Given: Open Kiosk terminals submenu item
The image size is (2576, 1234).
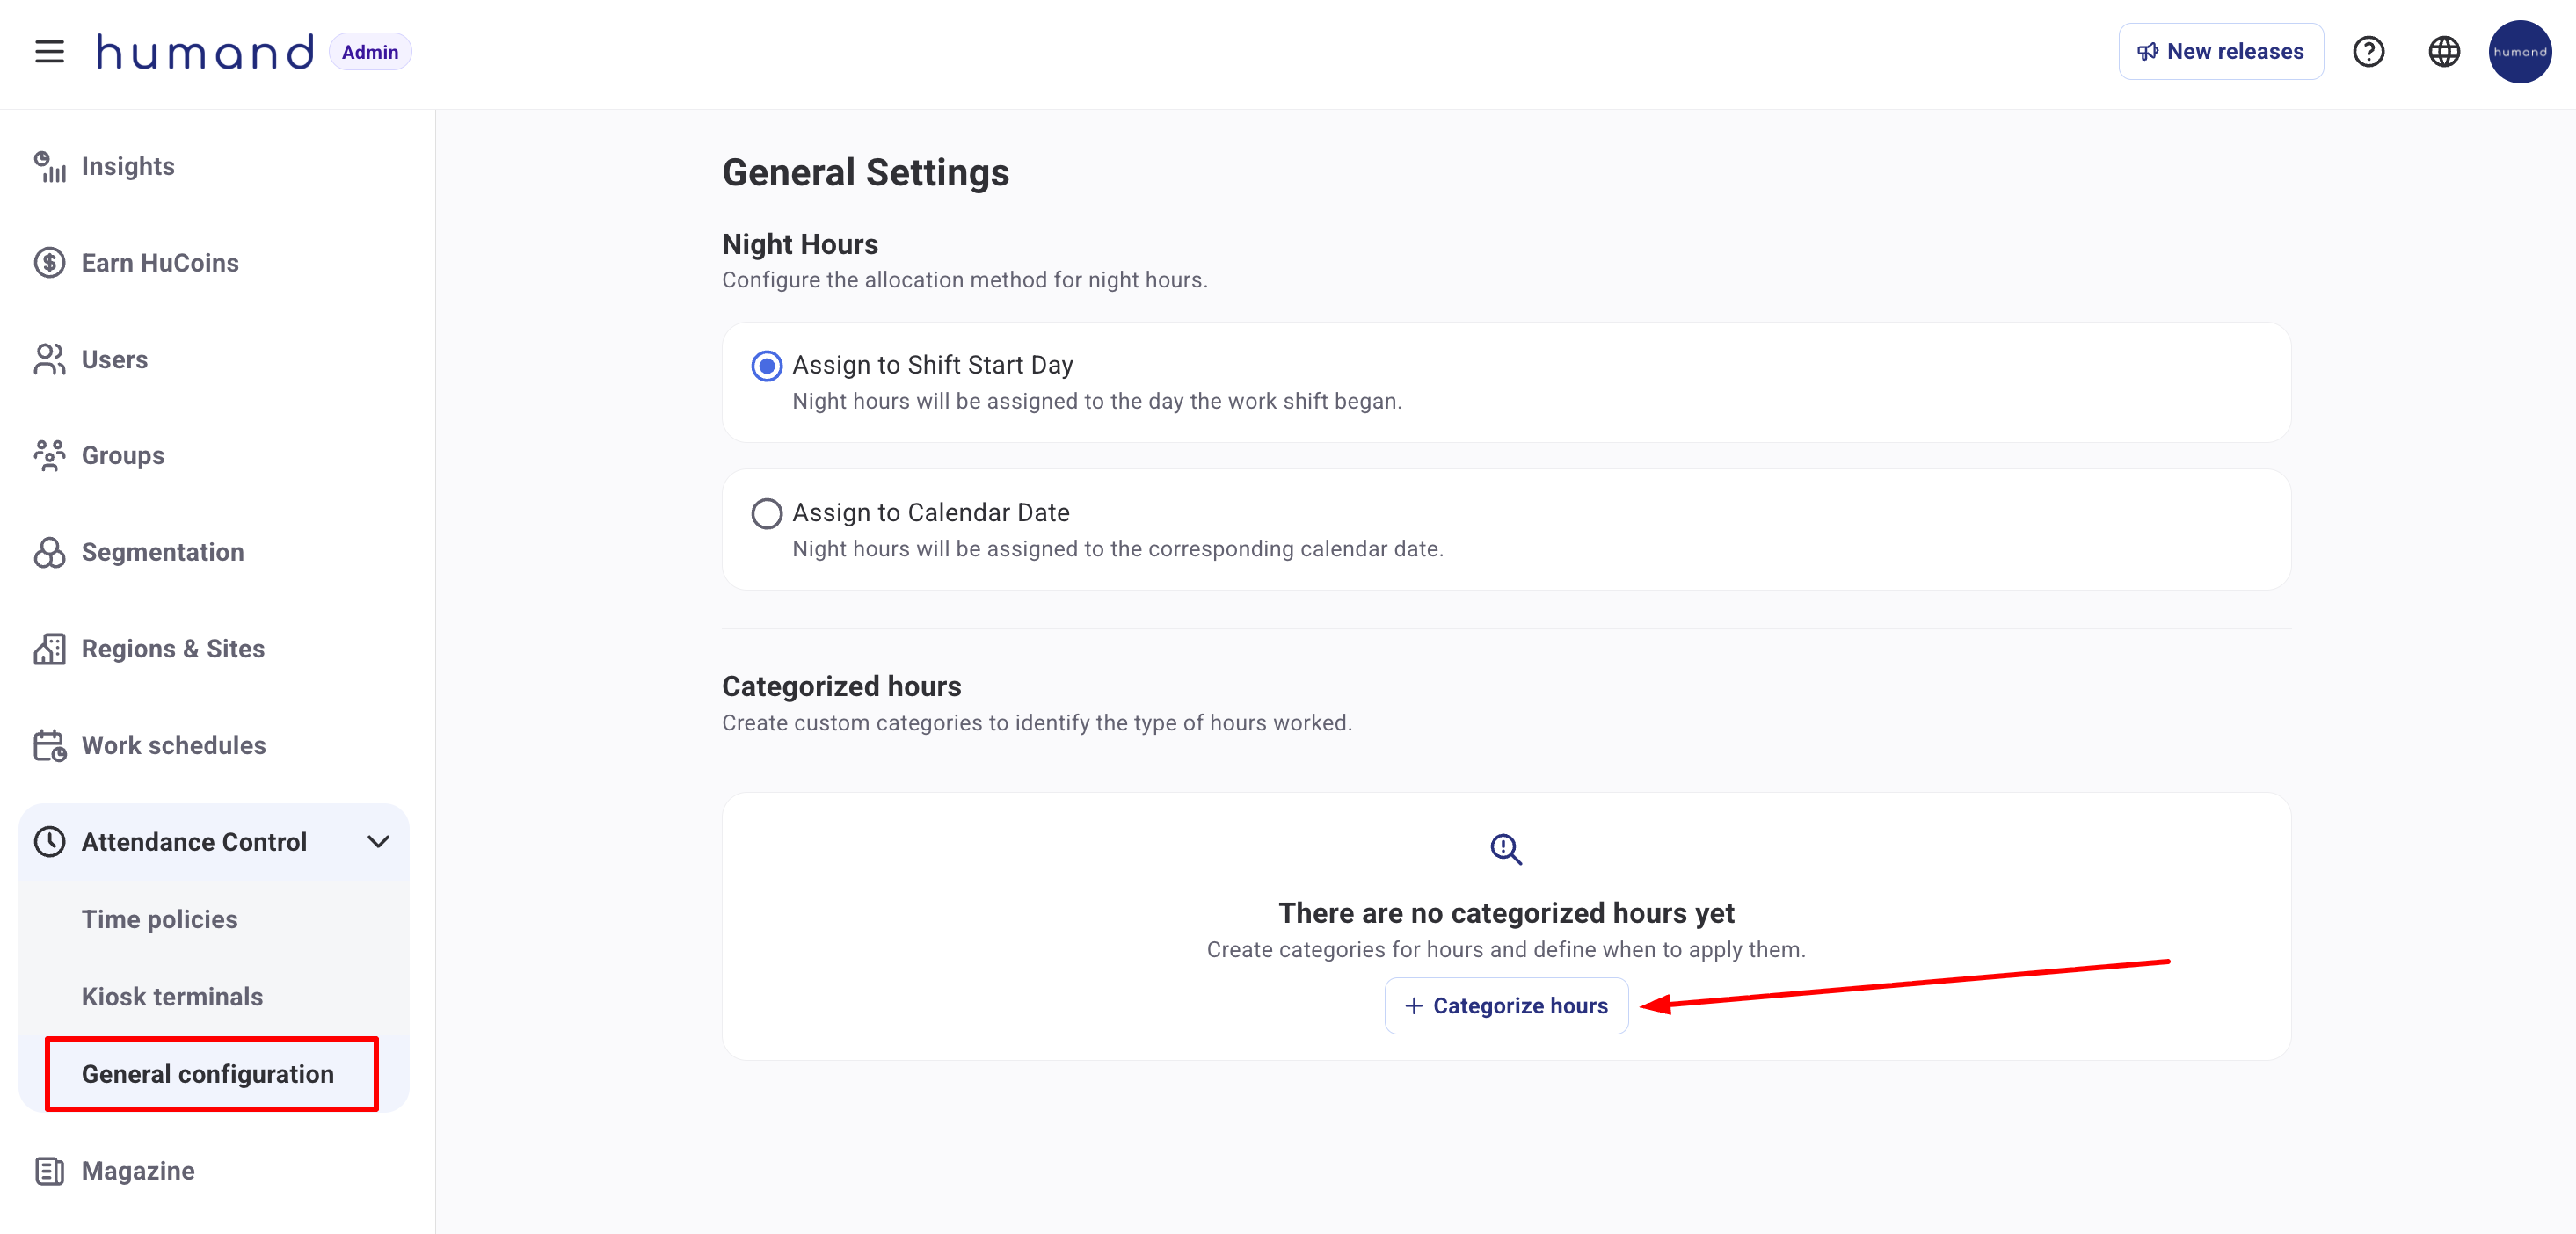Looking at the screenshot, I should 172,996.
